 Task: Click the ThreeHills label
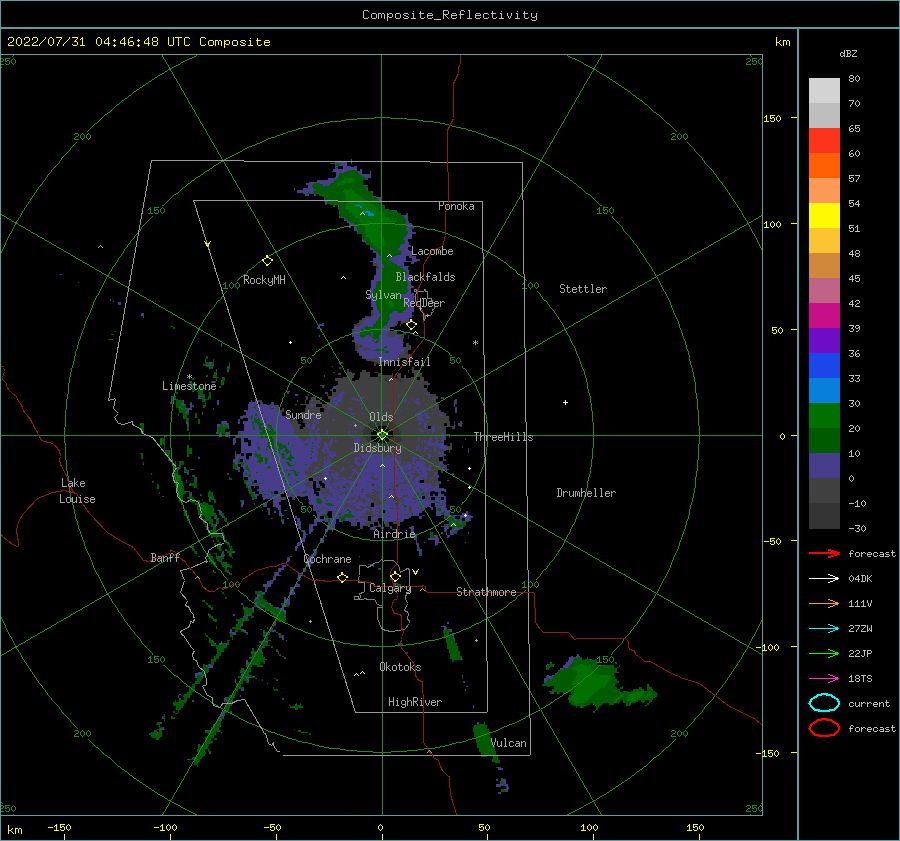pos(503,437)
